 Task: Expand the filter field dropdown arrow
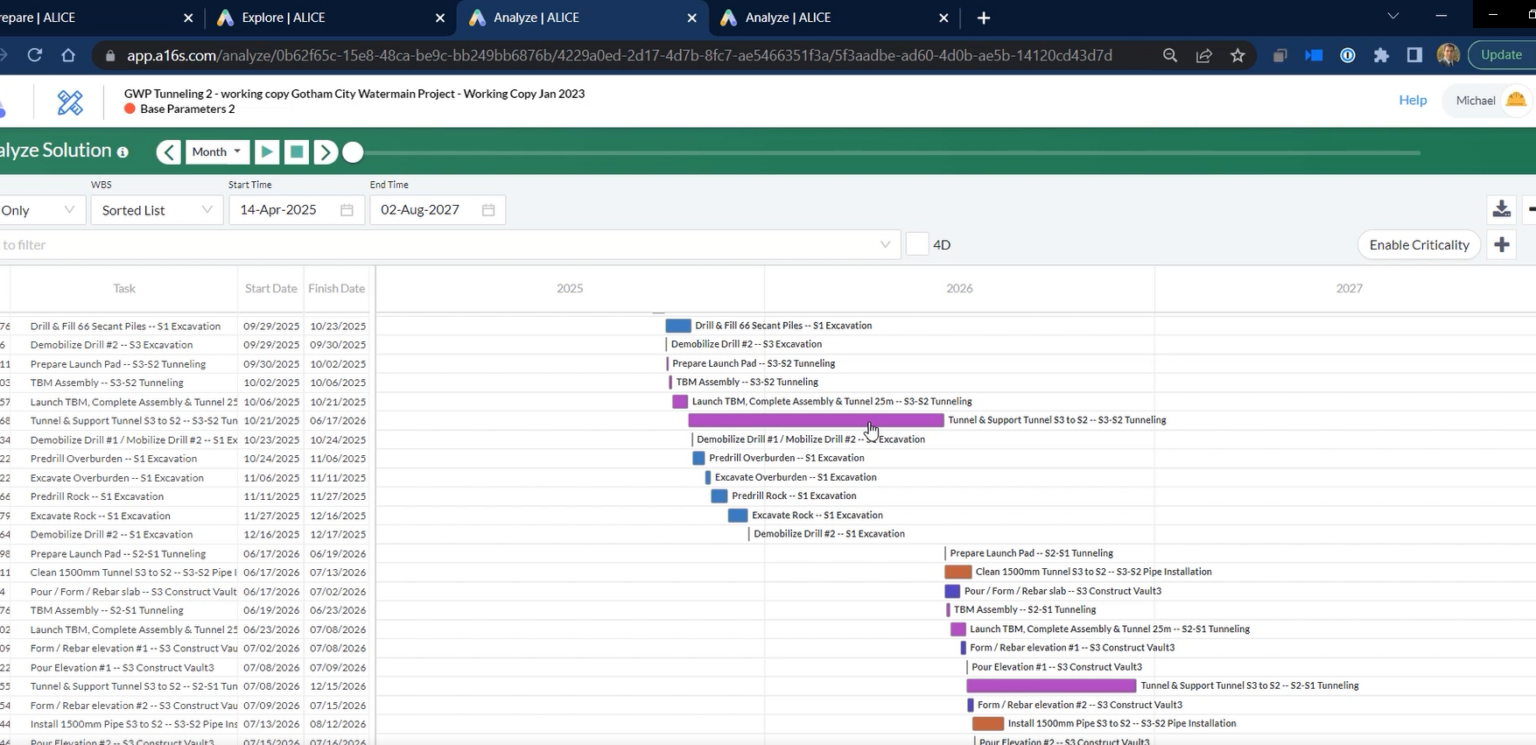(884, 244)
